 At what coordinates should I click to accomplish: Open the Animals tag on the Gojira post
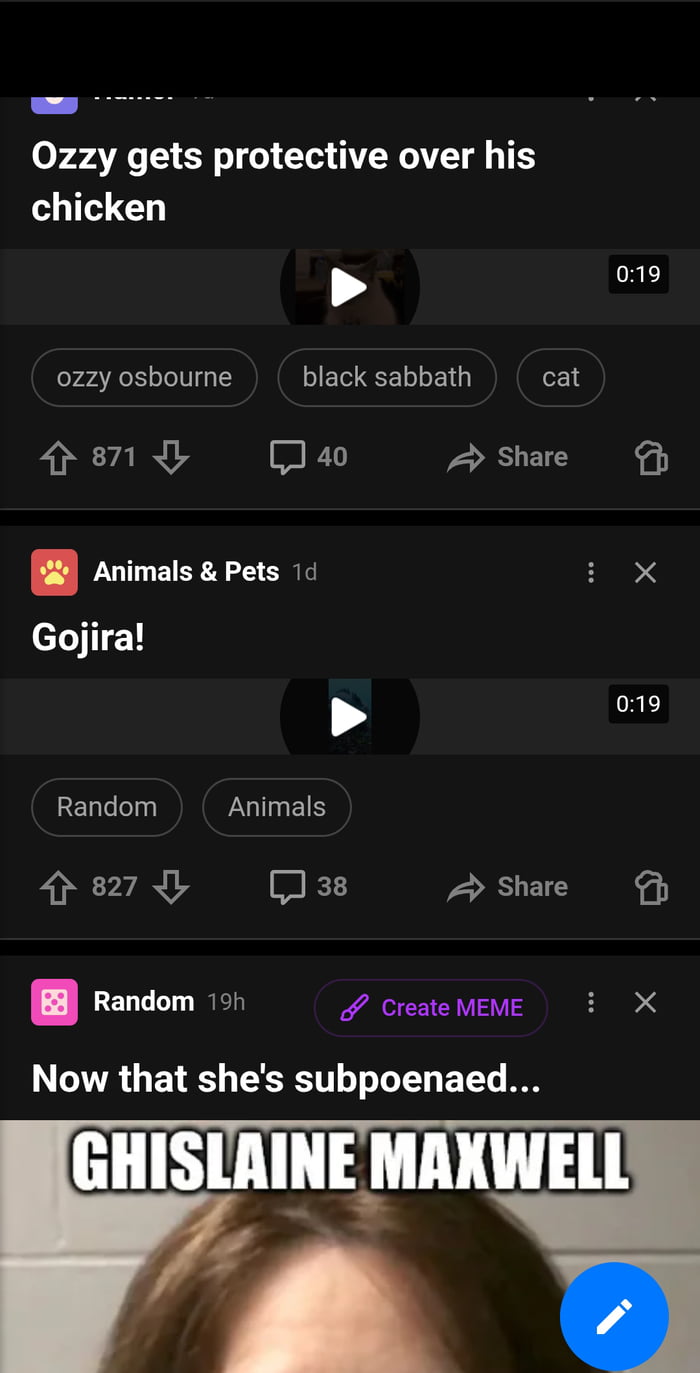pos(277,807)
